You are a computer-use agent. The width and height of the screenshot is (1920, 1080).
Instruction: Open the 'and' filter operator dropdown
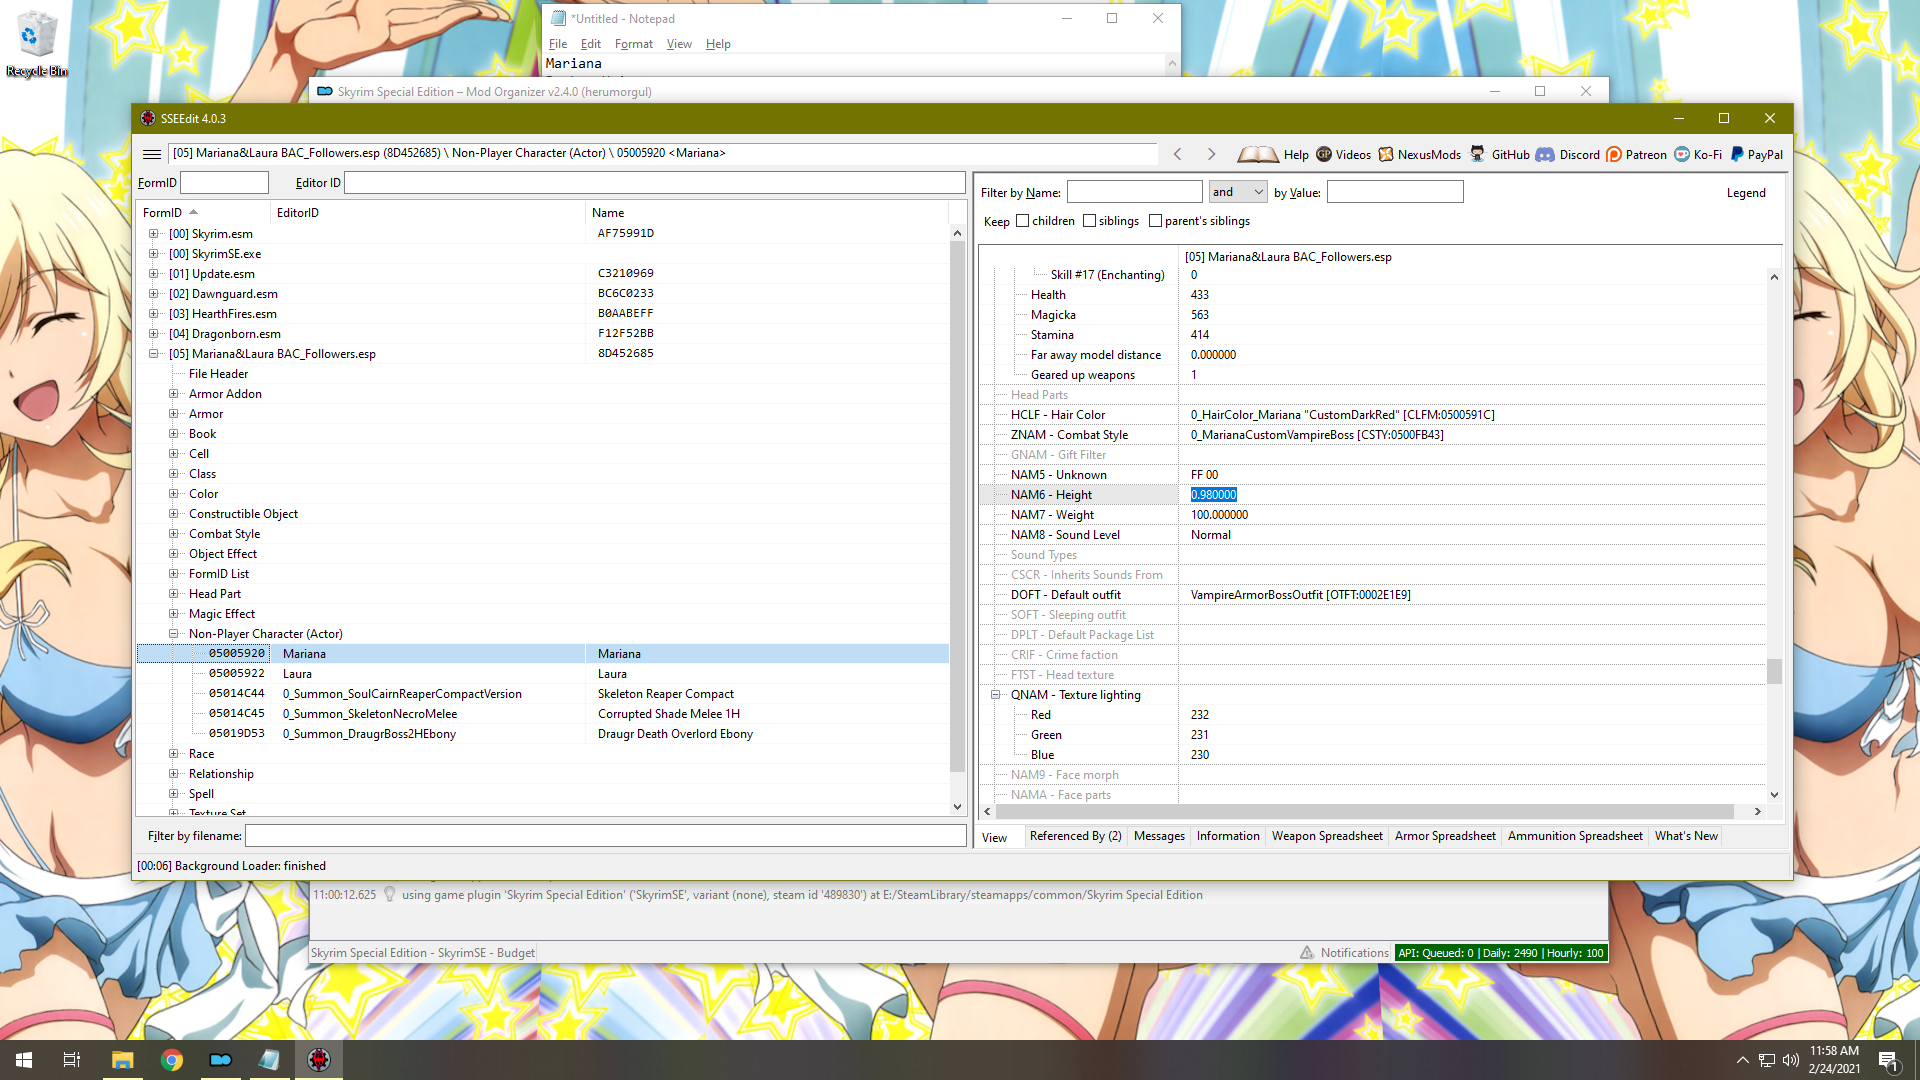pyautogui.click(x=1238, y=192)
